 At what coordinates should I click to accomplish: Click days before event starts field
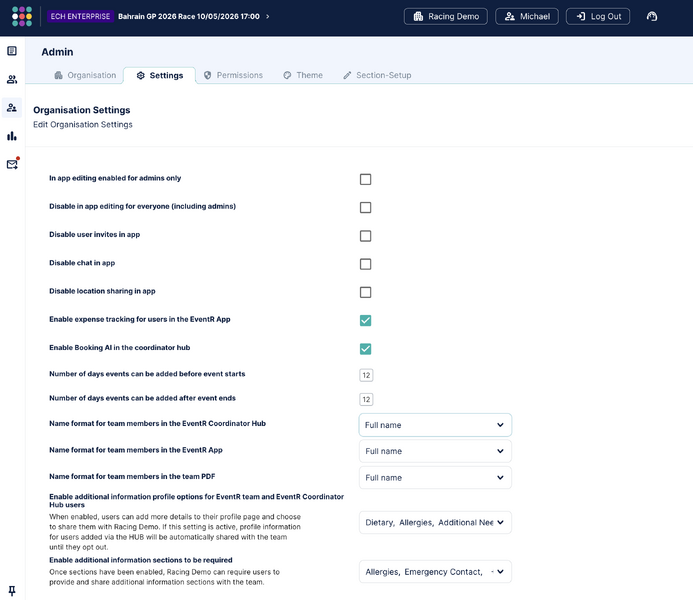366,375
